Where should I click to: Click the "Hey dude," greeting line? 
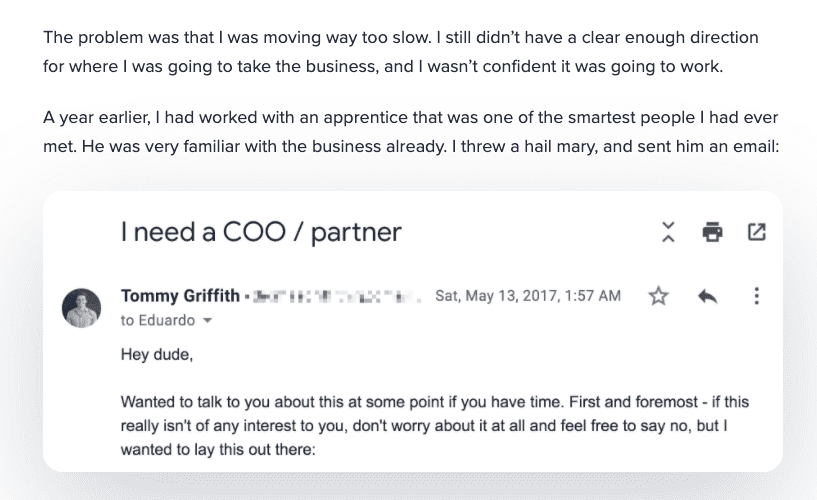(157, 355)
